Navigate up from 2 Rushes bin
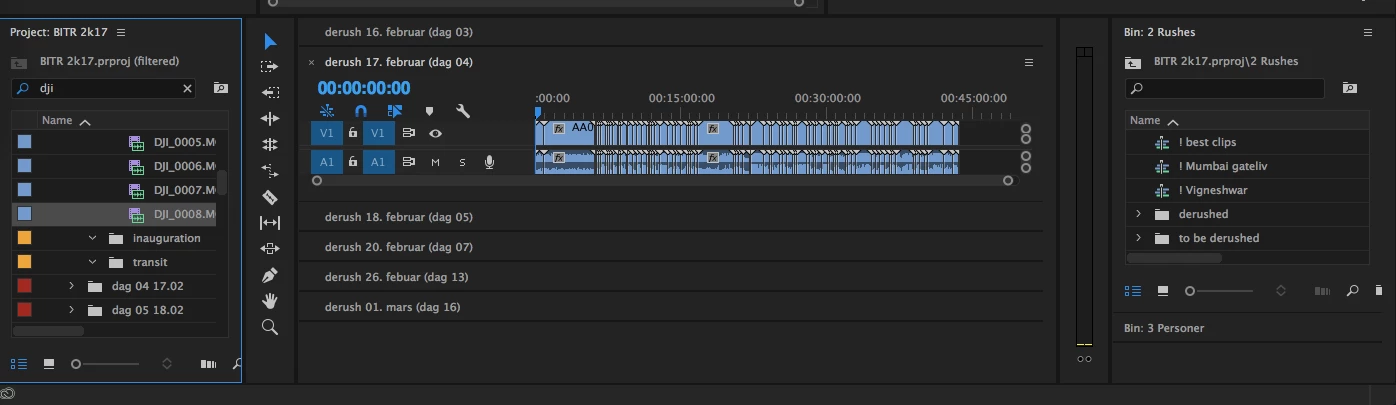The image size is (1396, 405). pos(1133,62)
